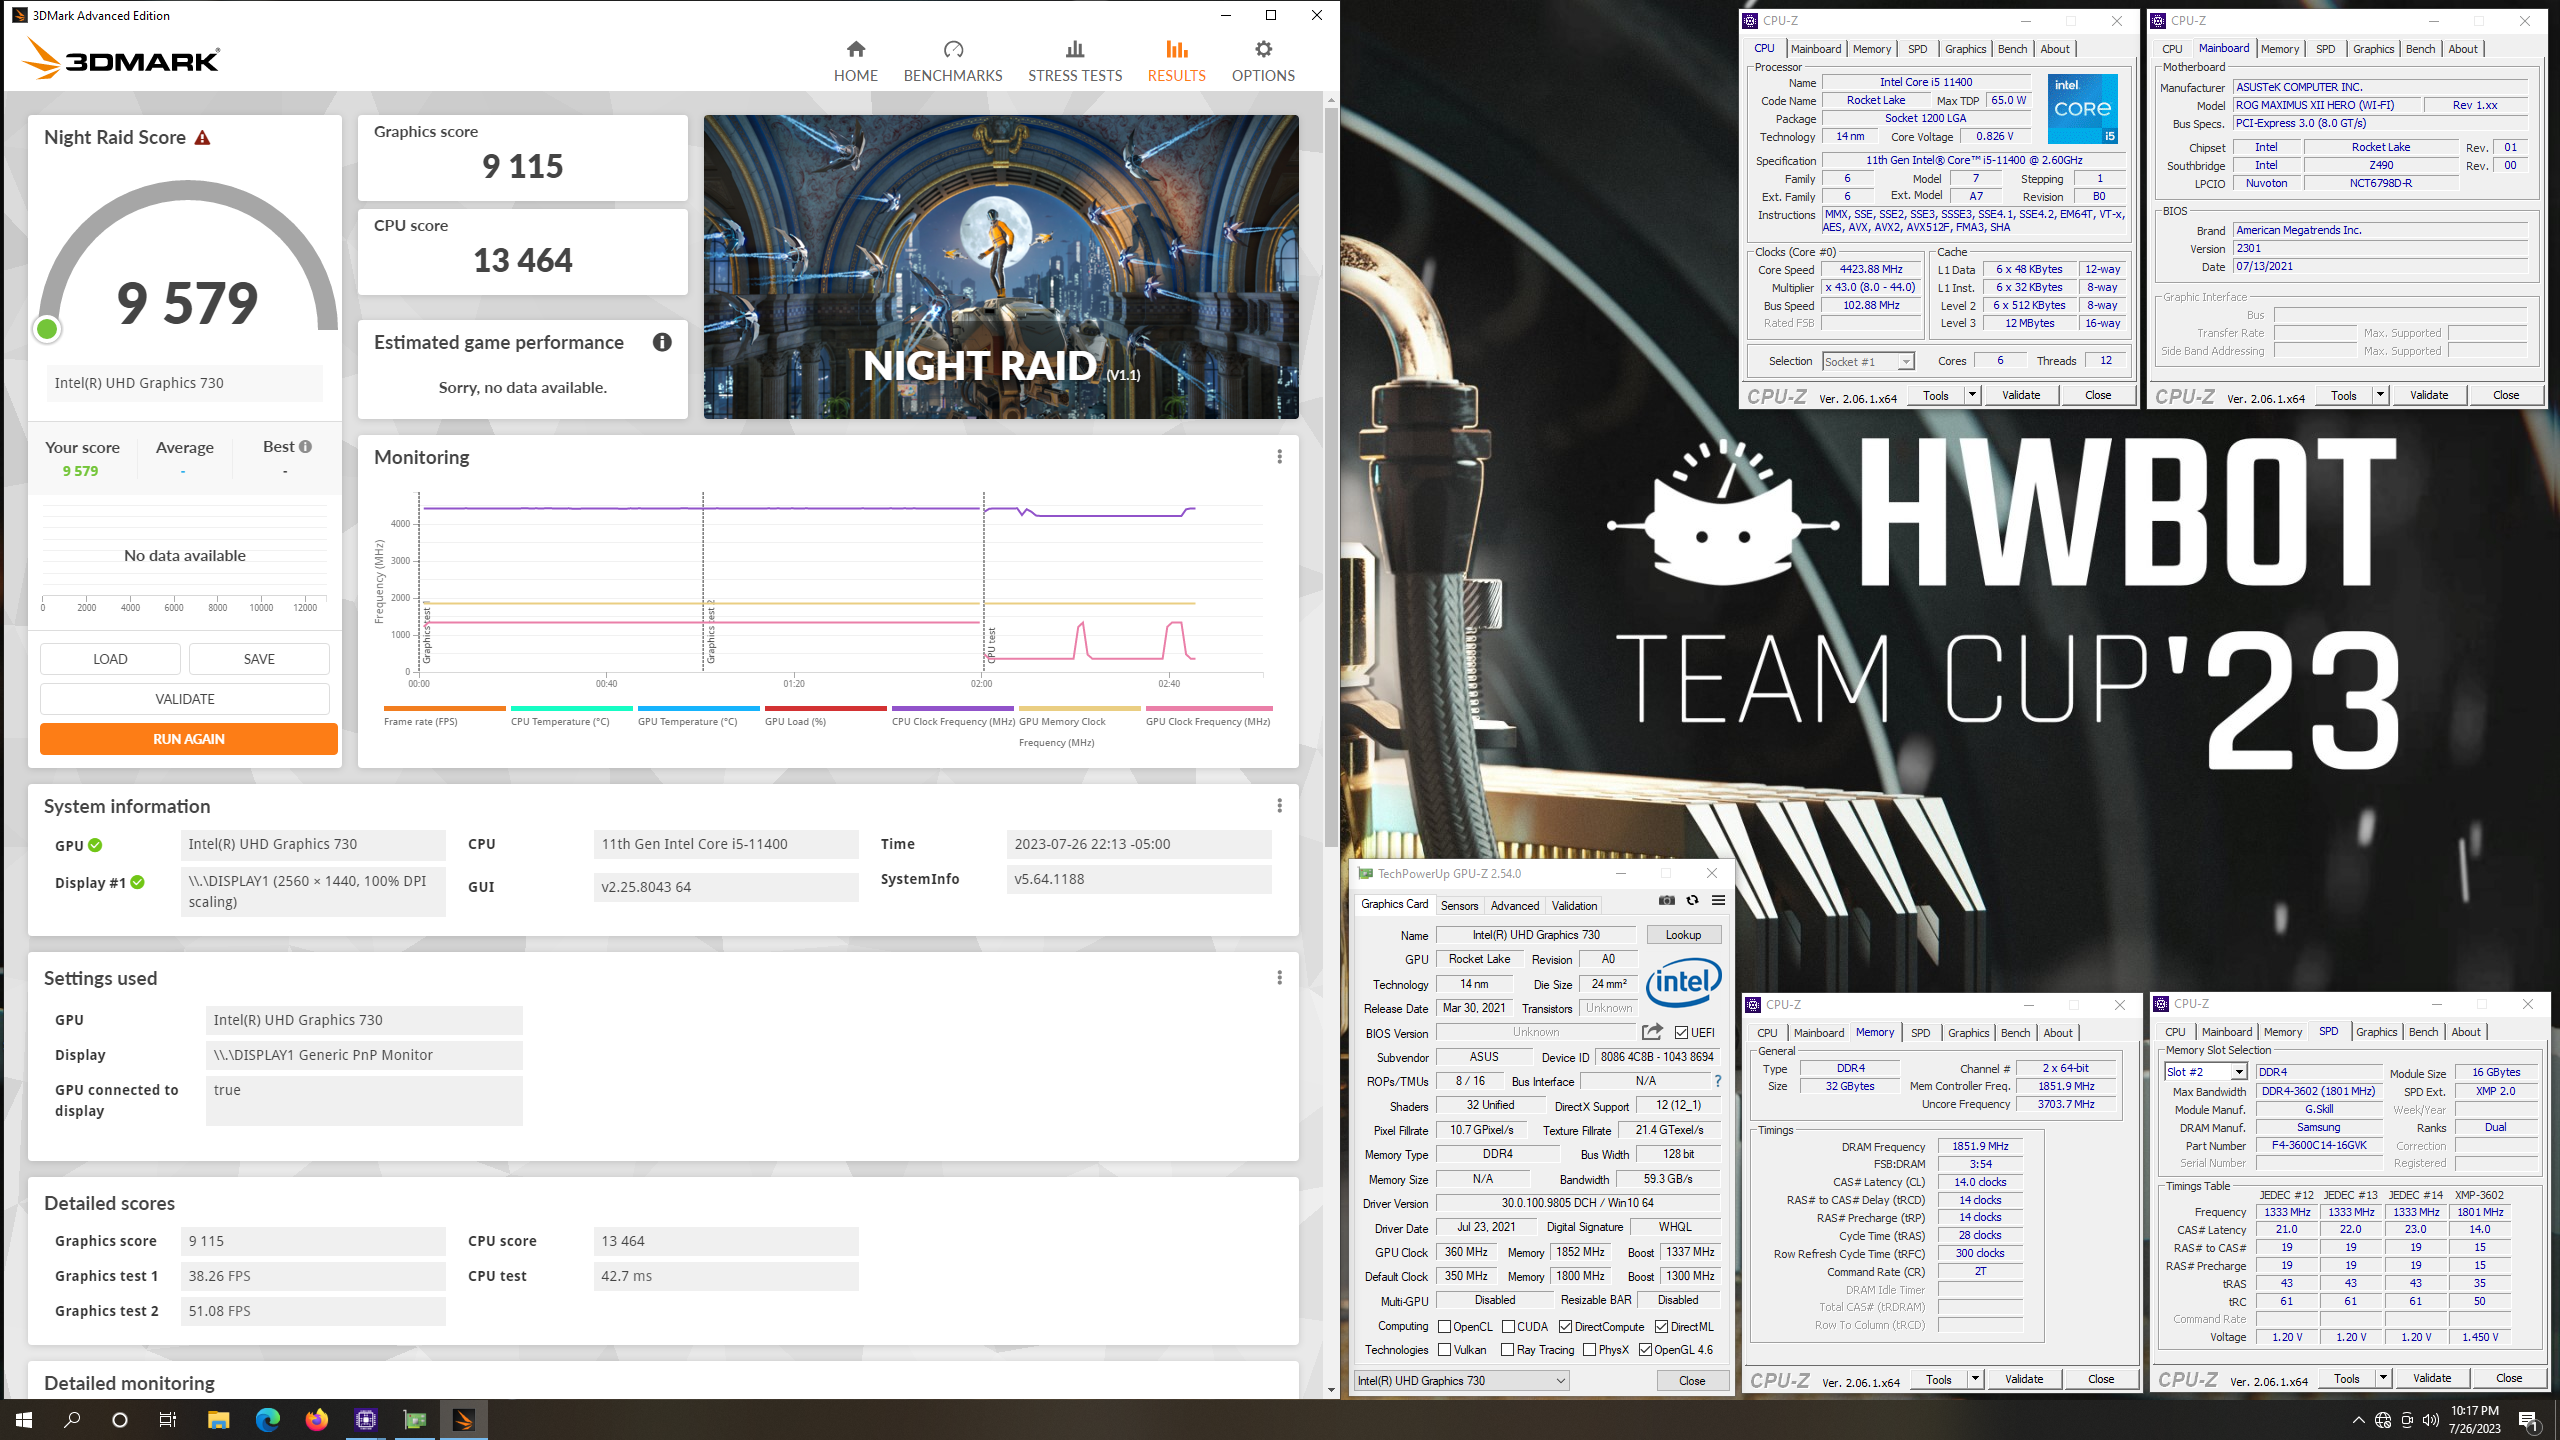Toggle Vulkan checkbox in GPU-Z
The width and height of the screenshot is (2560, 1440).
click(1444, 1350)
